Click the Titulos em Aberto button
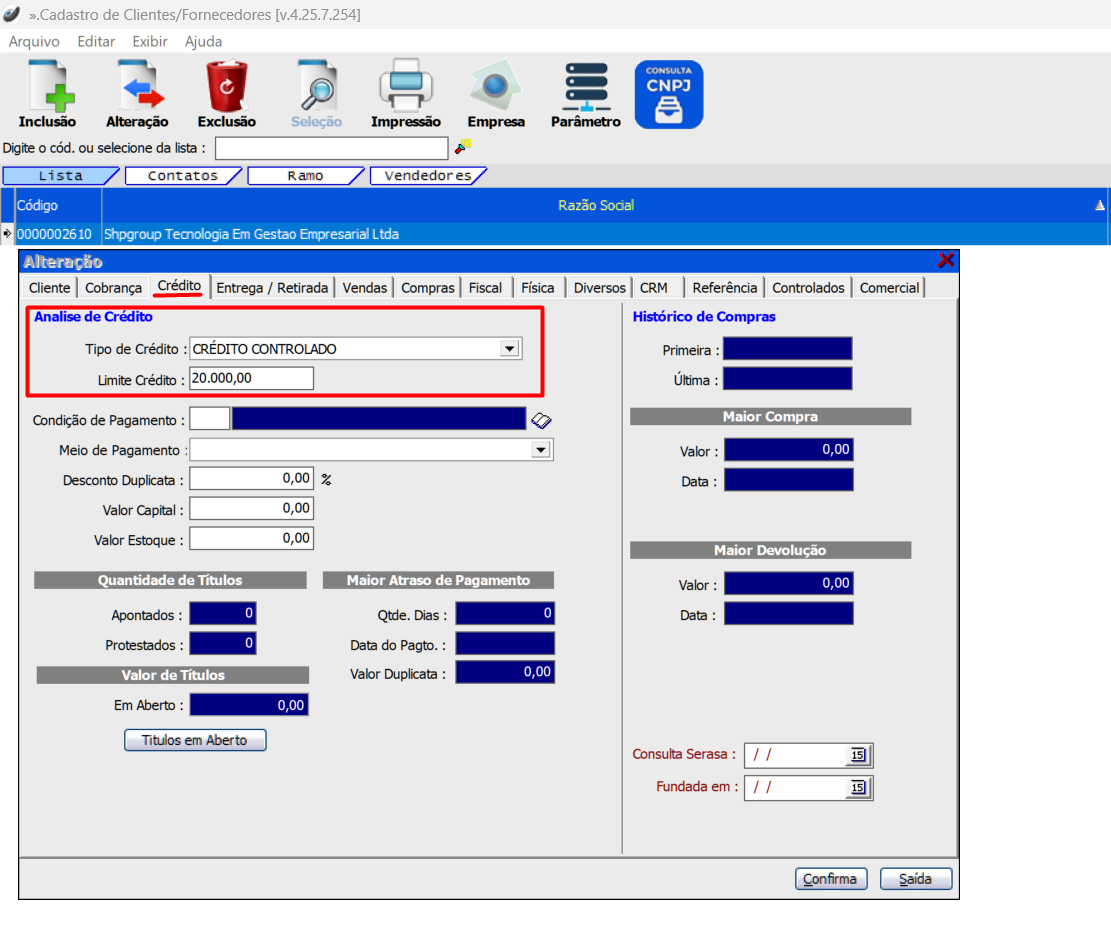This screenshot has height=929, width=1111. (195, 740)
